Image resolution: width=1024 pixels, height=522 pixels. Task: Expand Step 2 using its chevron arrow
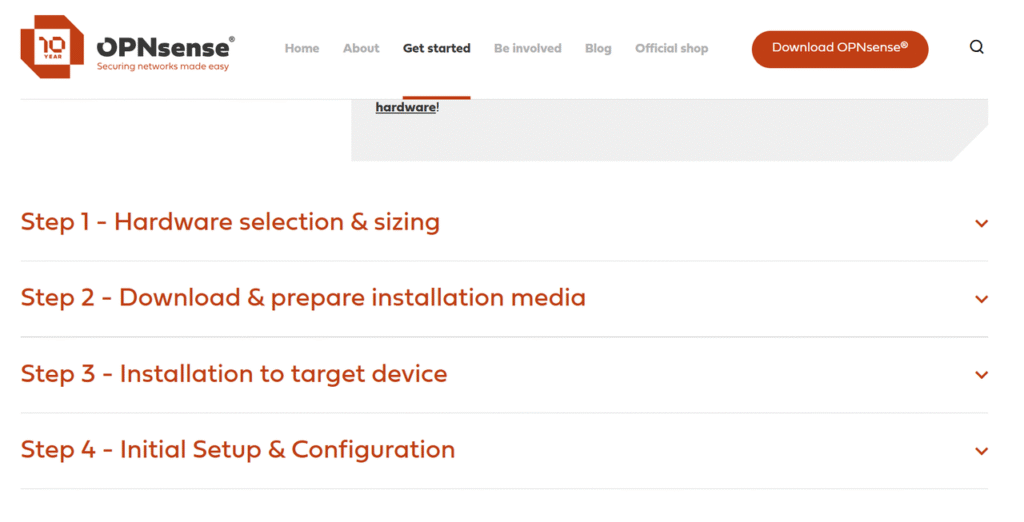[981, 299]
